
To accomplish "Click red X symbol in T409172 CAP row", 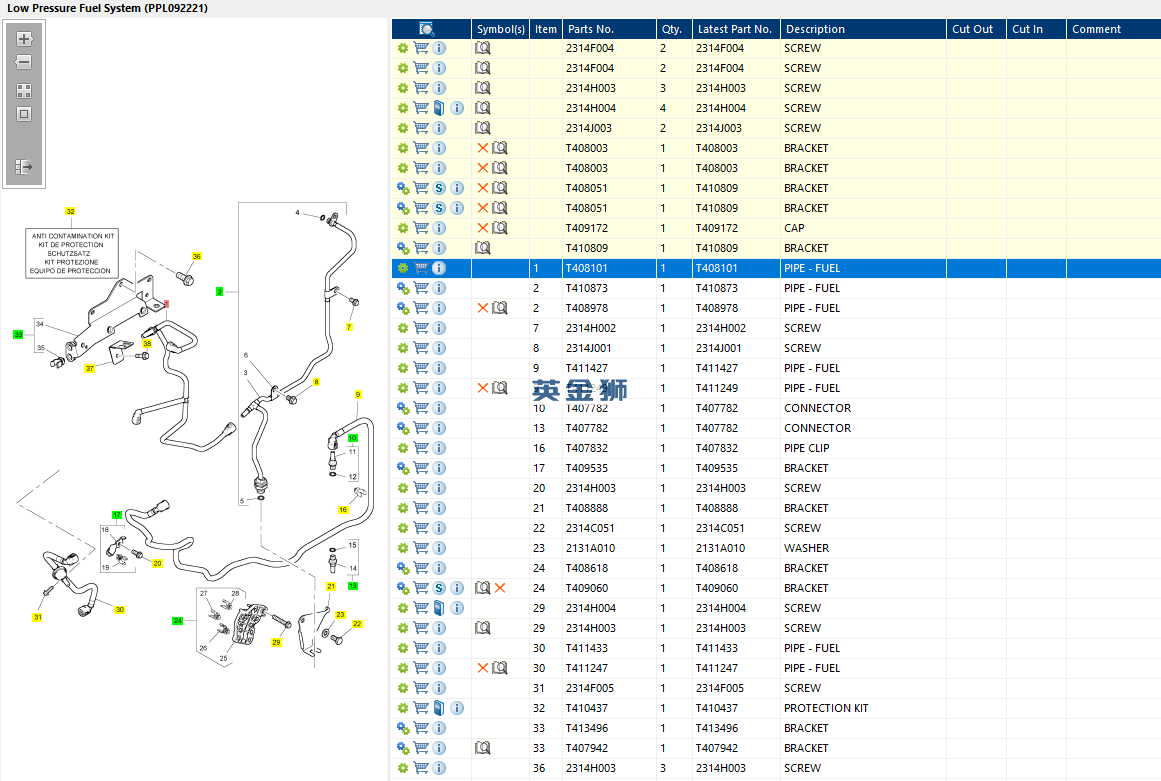I will point(483,228).
